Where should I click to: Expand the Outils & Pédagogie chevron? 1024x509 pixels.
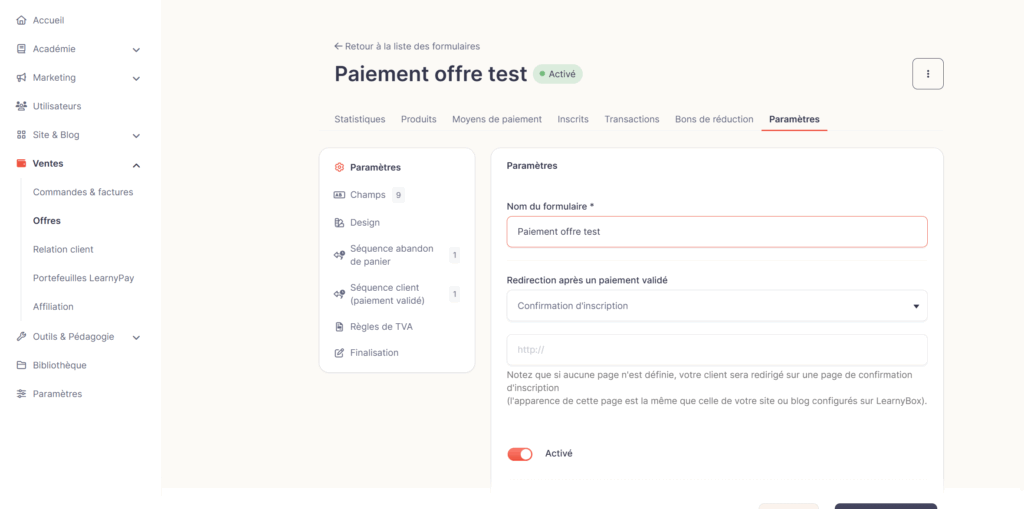pyautogui.click(x=136, y=338)
